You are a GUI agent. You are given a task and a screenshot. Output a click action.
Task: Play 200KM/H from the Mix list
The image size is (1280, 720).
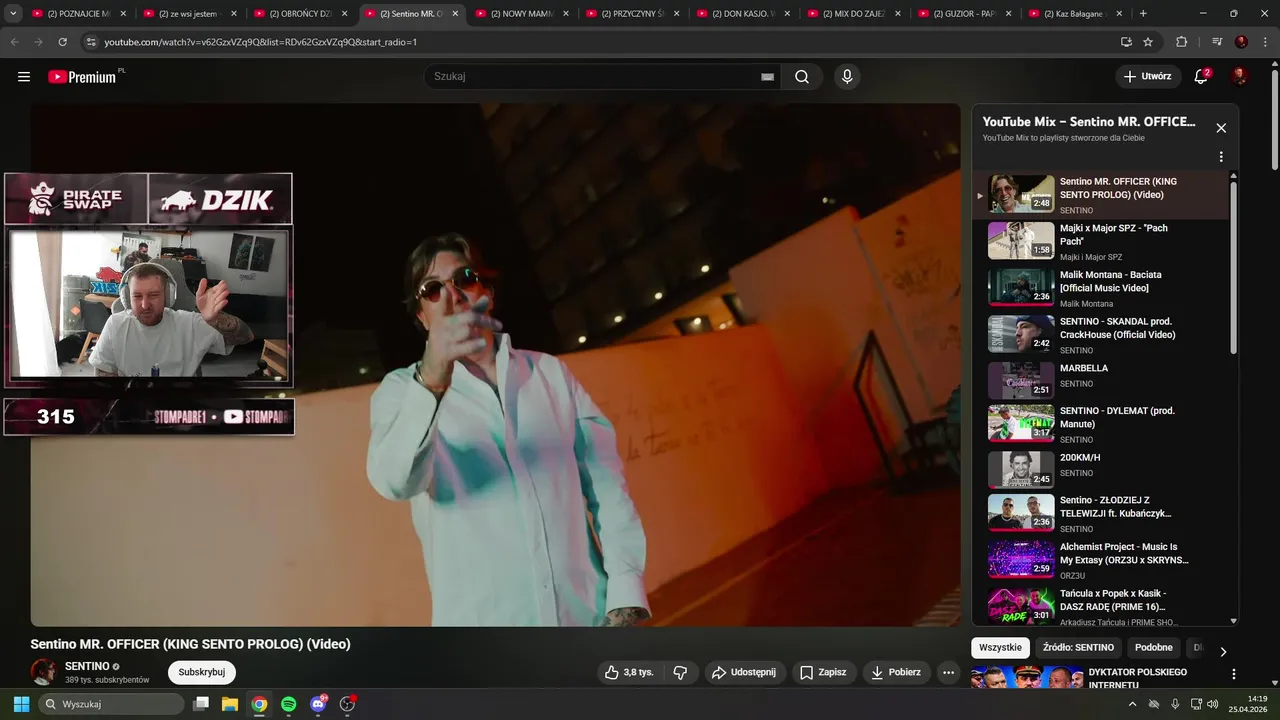tap(1100, 470)
